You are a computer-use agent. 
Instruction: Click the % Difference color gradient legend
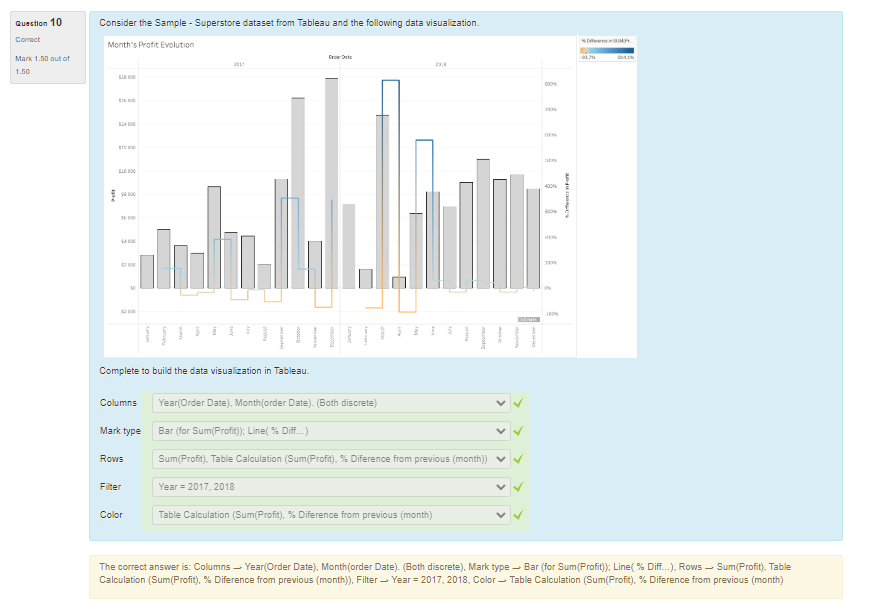click(x=607, y=49)
